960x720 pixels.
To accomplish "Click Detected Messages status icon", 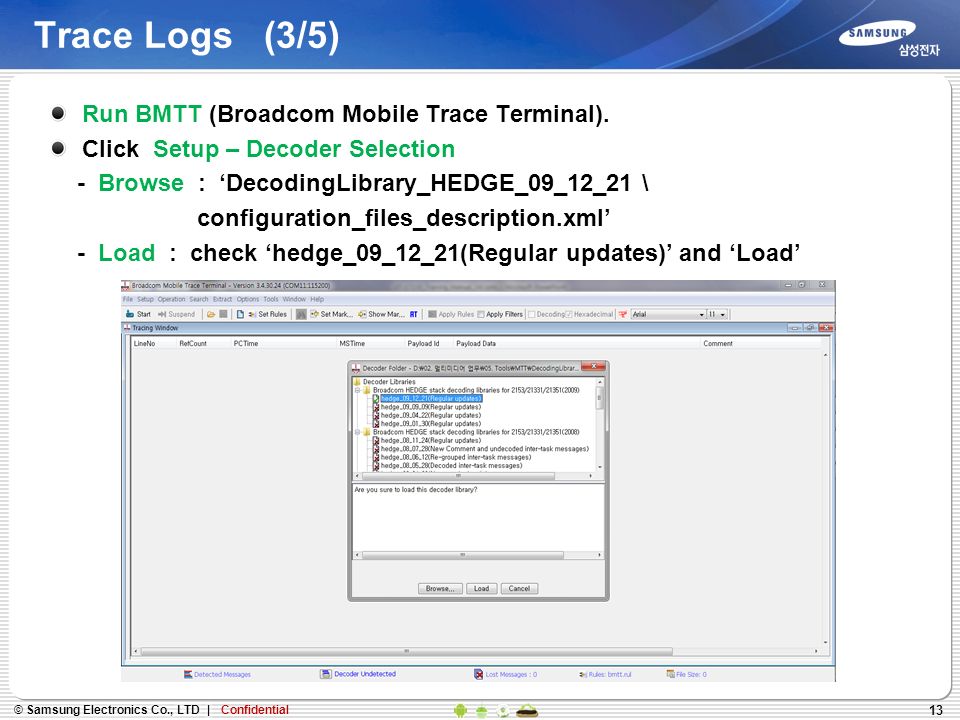I will pos(189,674).
